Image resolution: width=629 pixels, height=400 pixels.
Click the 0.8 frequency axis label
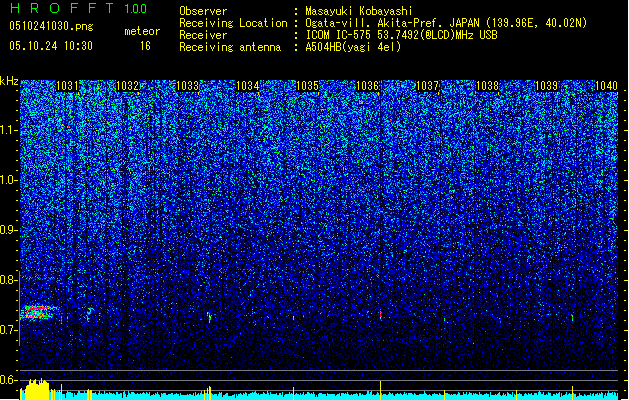click(x=8, y=280)
